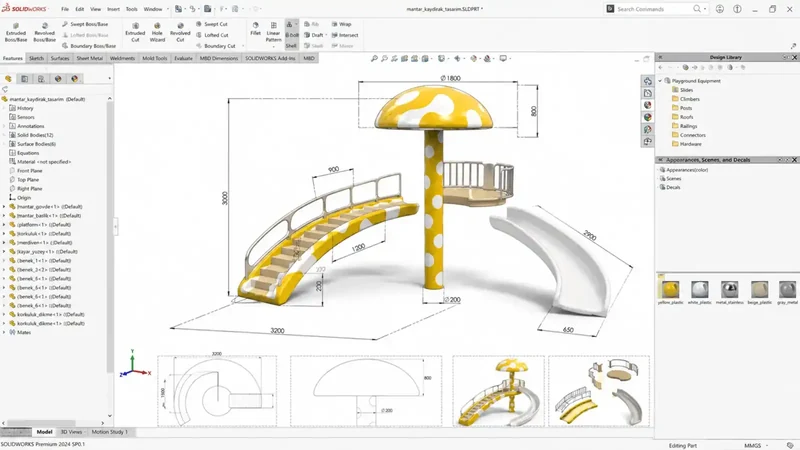
Task: Open the exploded-view render thumbnail
Action: (598, 391)
